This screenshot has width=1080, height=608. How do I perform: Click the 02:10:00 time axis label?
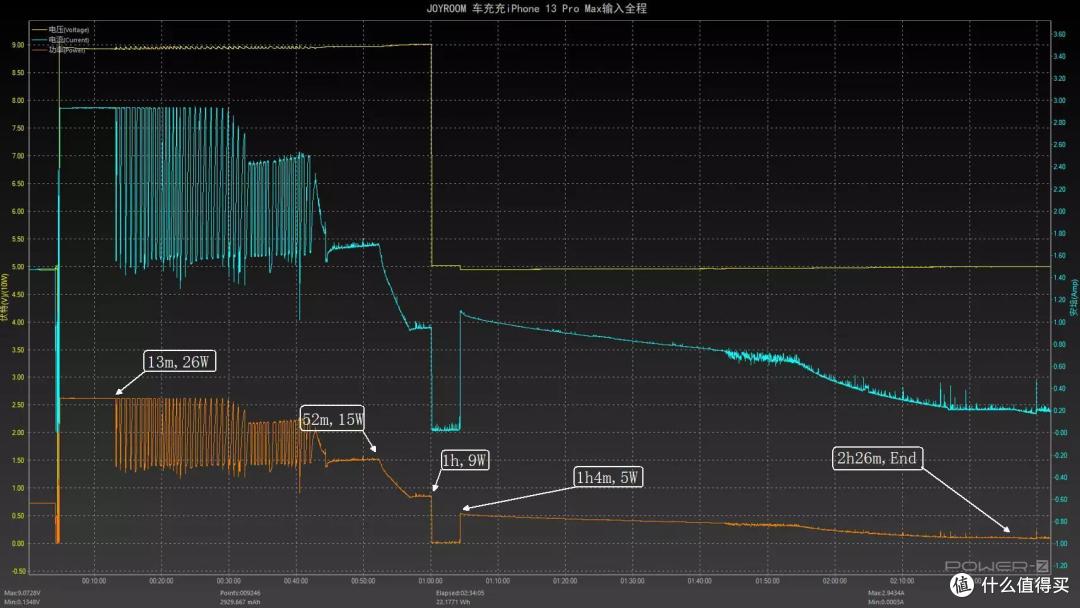[902, 581]
